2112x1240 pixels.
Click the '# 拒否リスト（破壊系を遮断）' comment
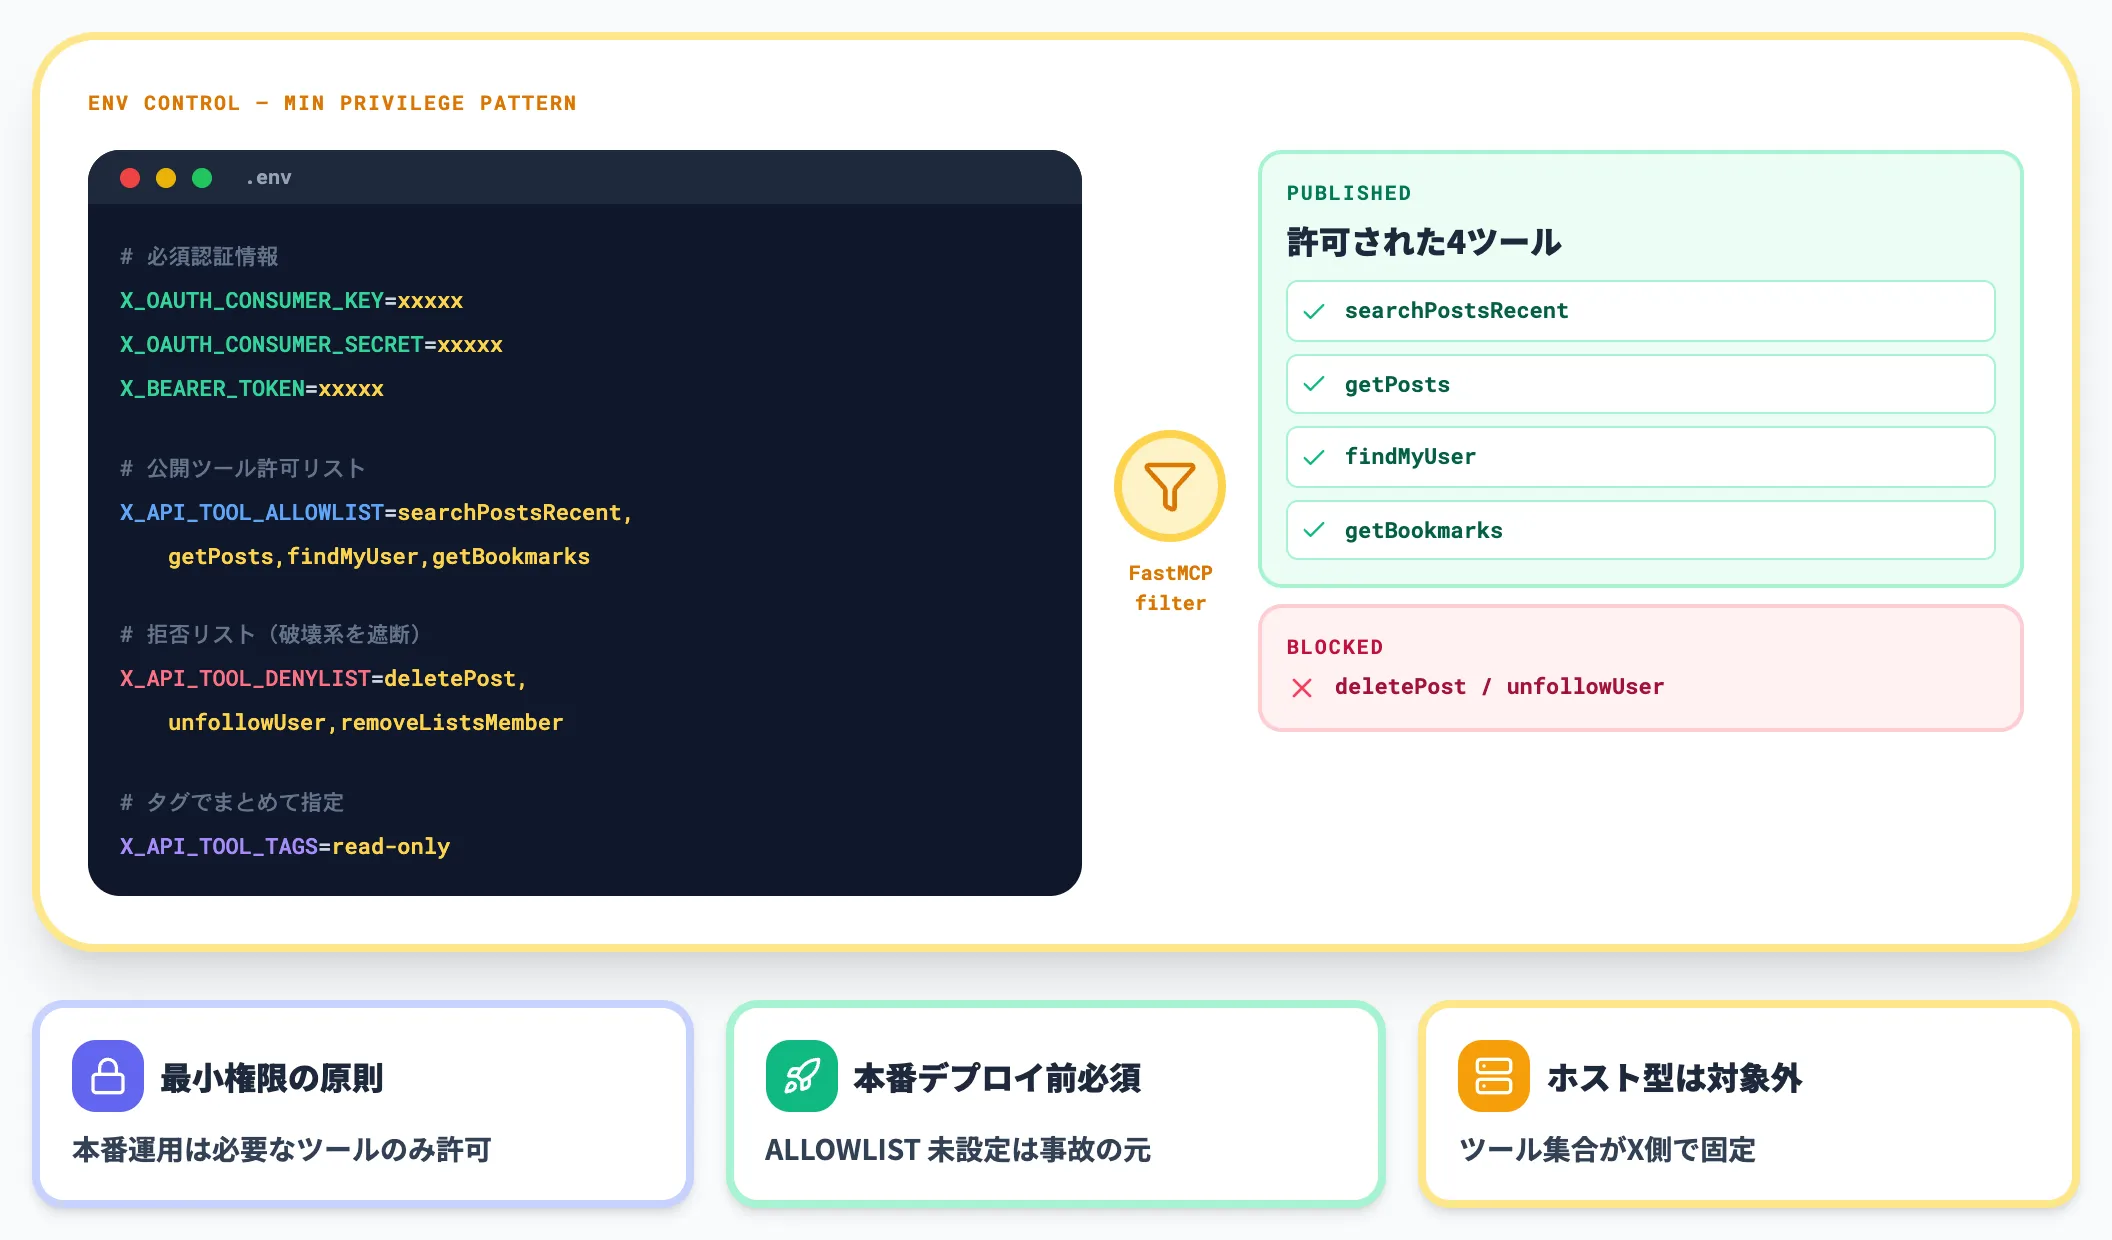(x=272, y=635)
